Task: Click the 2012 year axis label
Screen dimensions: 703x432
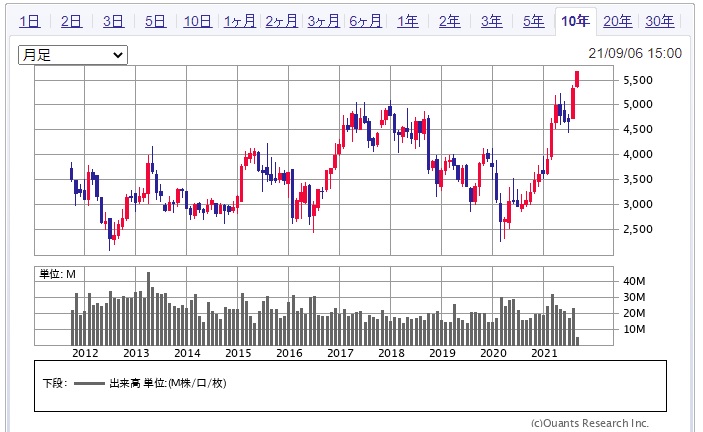Action: 85,353
